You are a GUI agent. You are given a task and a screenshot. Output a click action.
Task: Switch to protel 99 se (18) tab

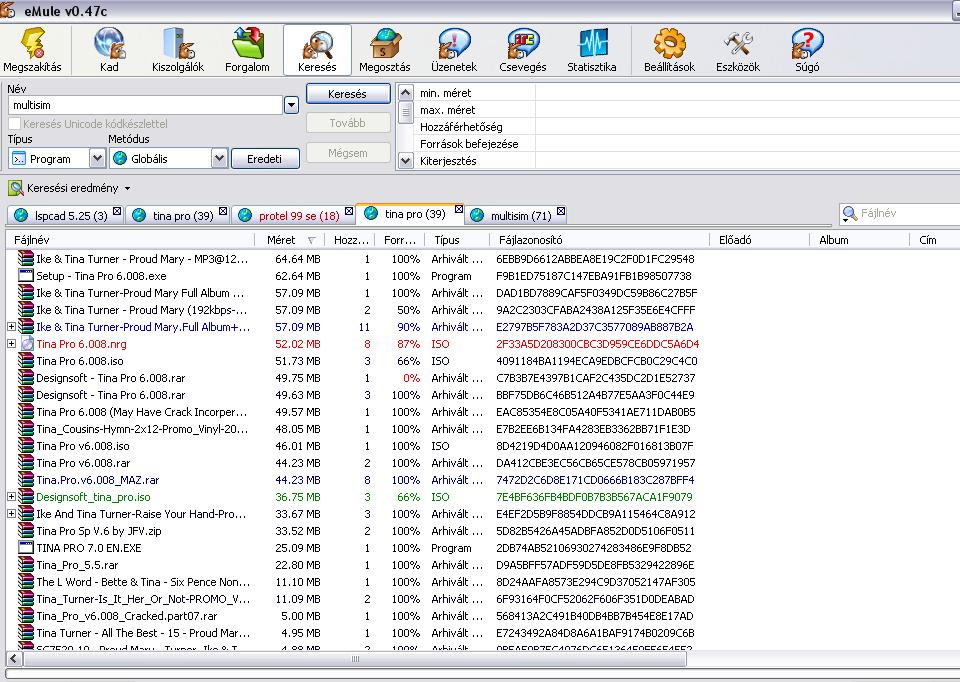[x=293, y=215]
